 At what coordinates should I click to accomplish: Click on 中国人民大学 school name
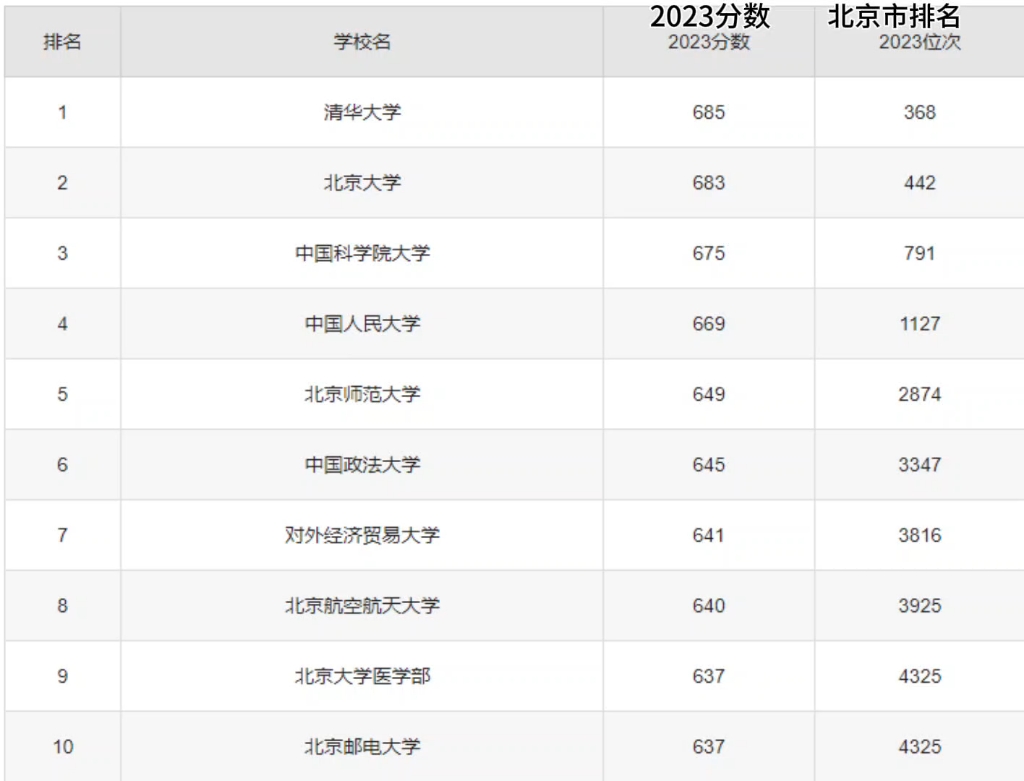click(362, 324)
